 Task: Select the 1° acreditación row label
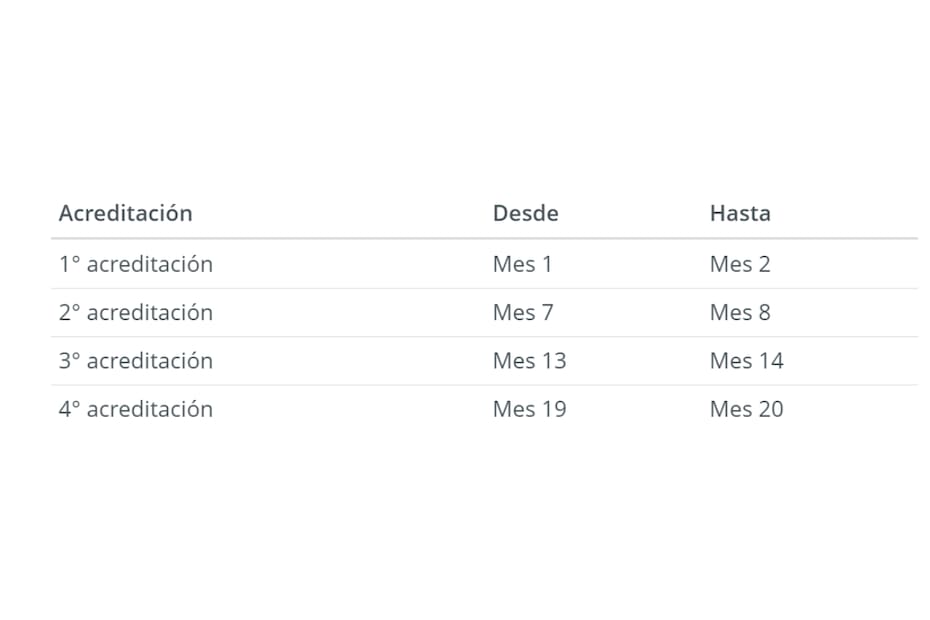point(136,264)
